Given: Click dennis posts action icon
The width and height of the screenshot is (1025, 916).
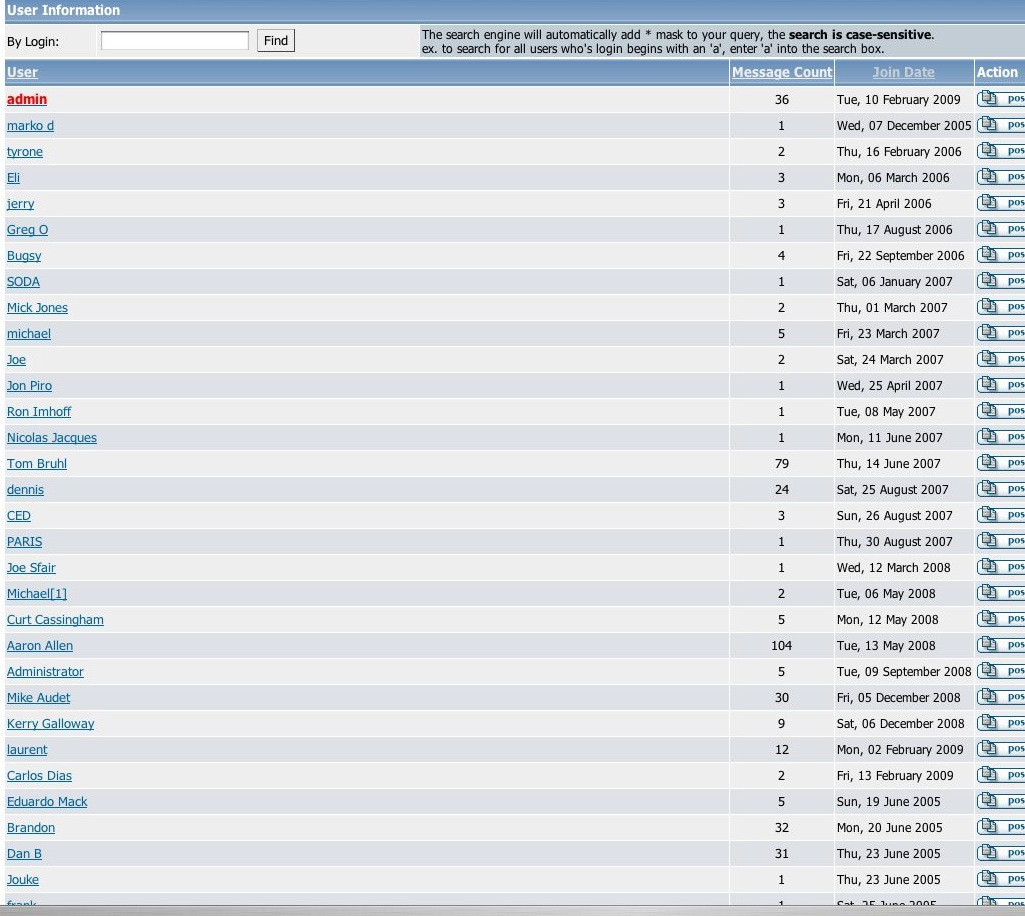Looking at the screenshot, I should pos(1001,489).
